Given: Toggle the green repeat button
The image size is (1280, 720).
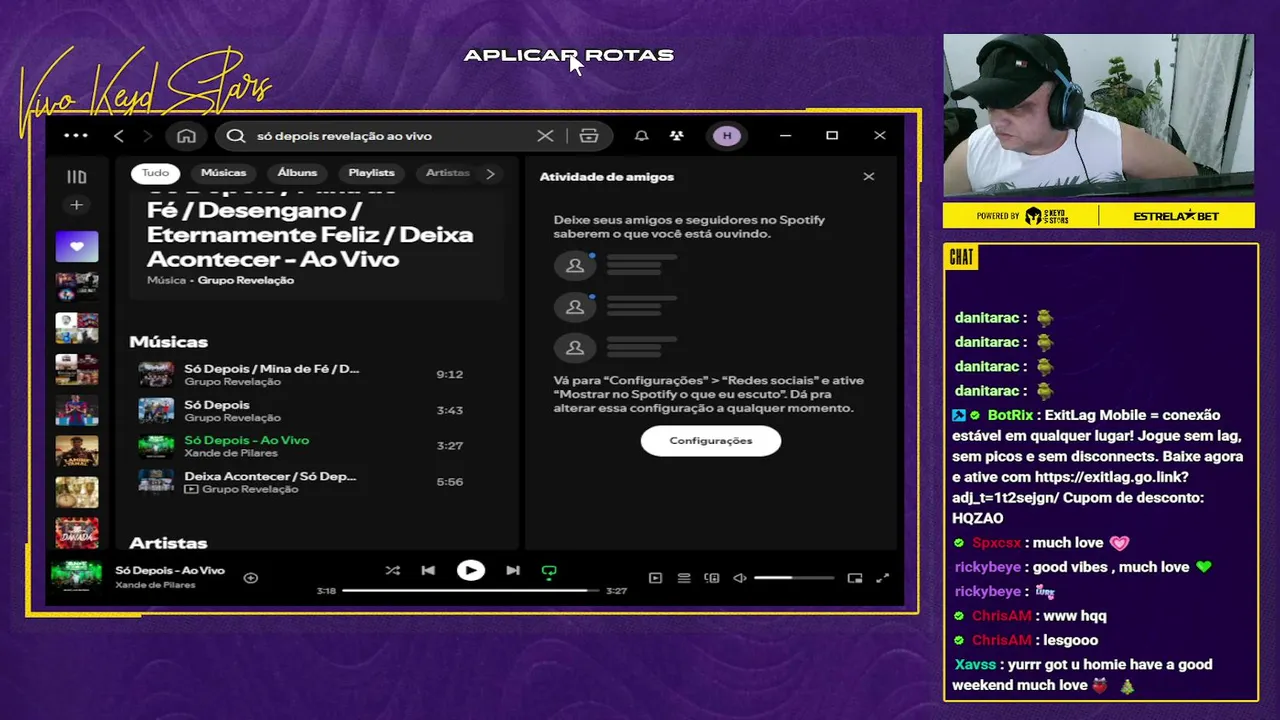Looking at the screenshot, I should 549,572.
